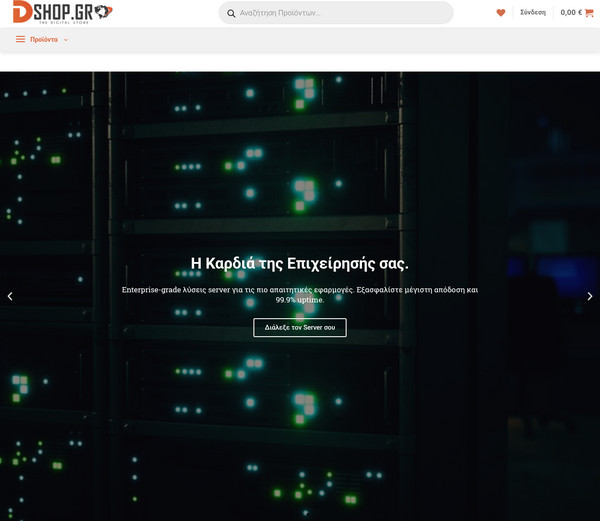
Task: Go to previous slide arrow
Action: click(10, 296)
